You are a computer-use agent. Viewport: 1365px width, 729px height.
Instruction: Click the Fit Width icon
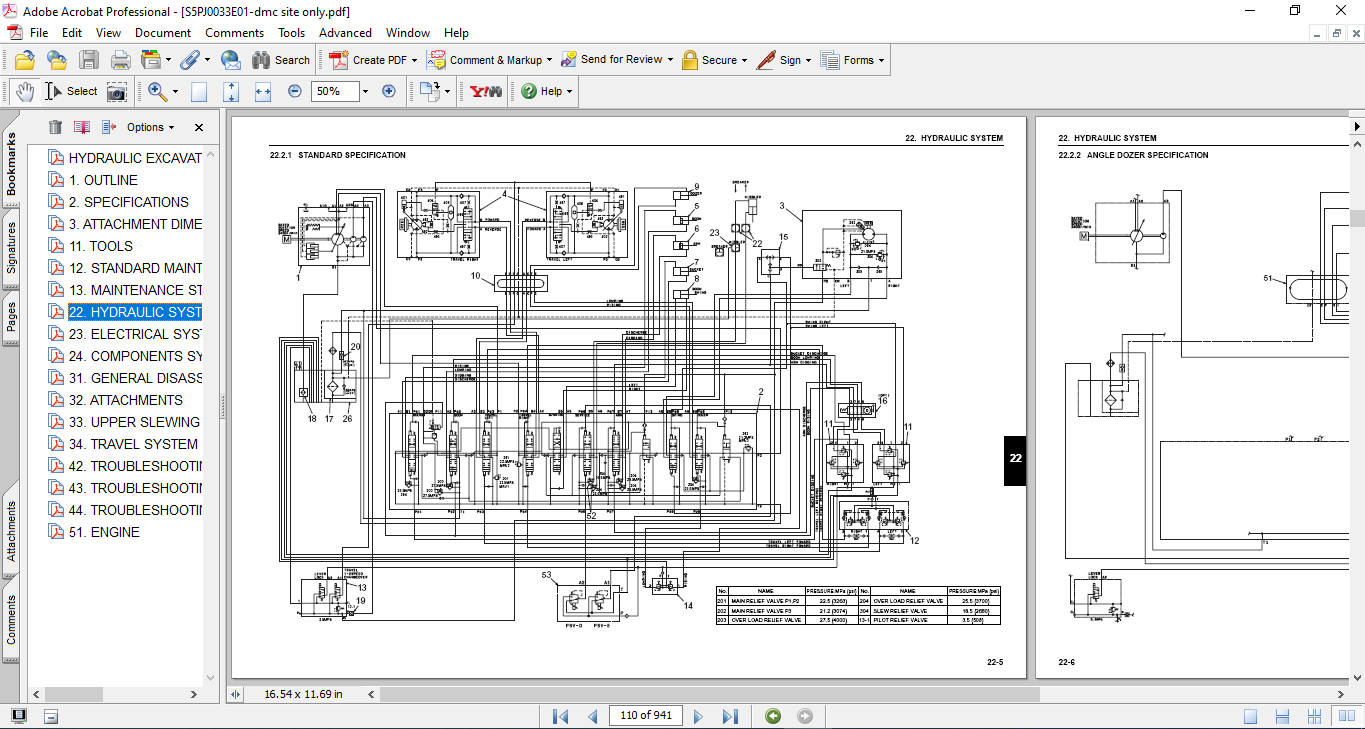[263, 91]
